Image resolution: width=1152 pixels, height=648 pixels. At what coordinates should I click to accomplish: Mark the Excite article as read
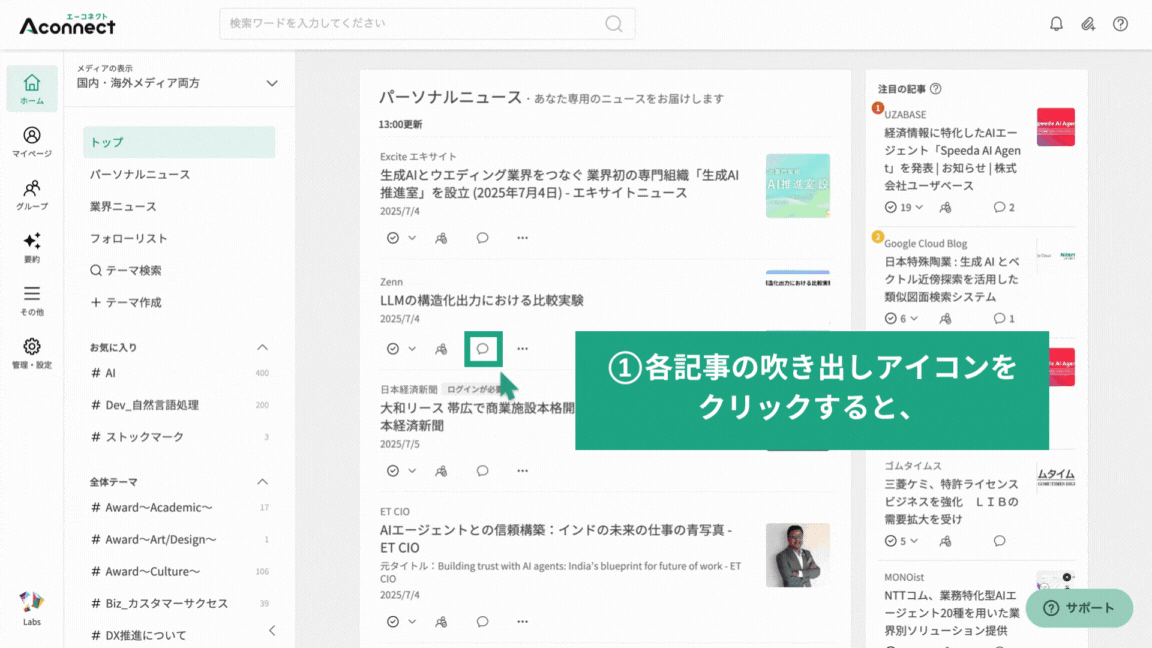click(x=393, y=237)
